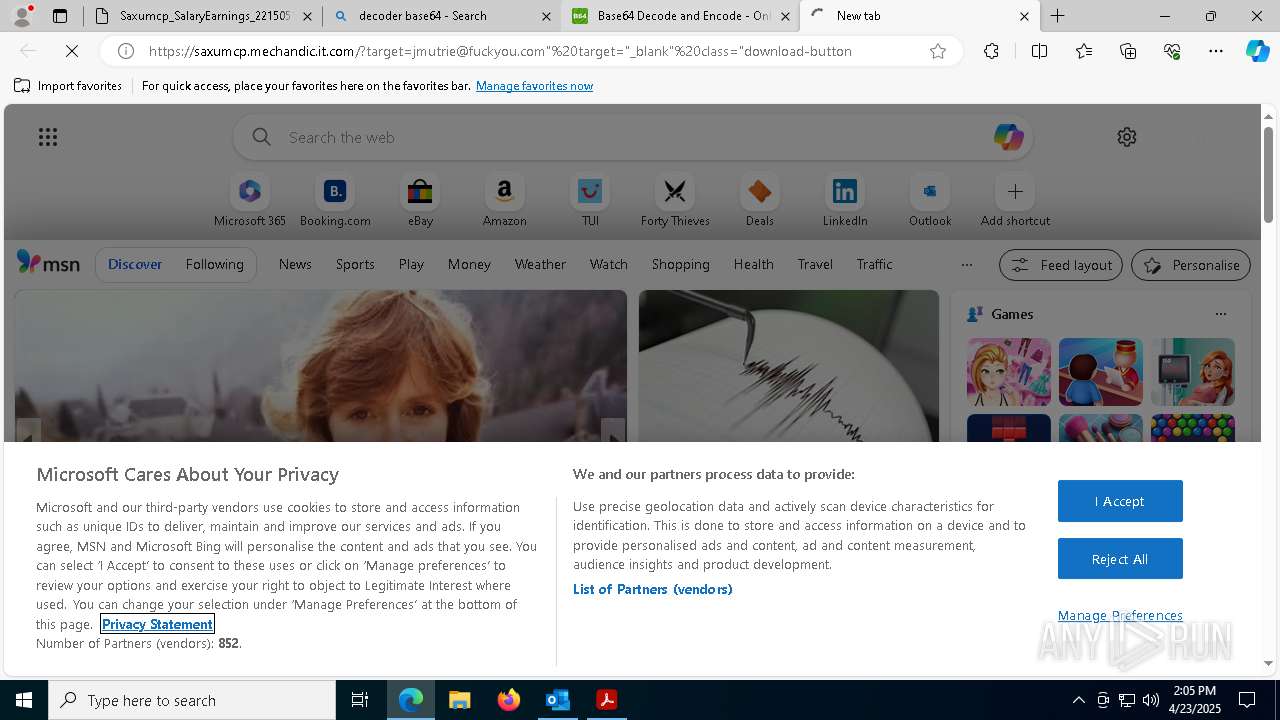Open the Deals shortcut

760,200
